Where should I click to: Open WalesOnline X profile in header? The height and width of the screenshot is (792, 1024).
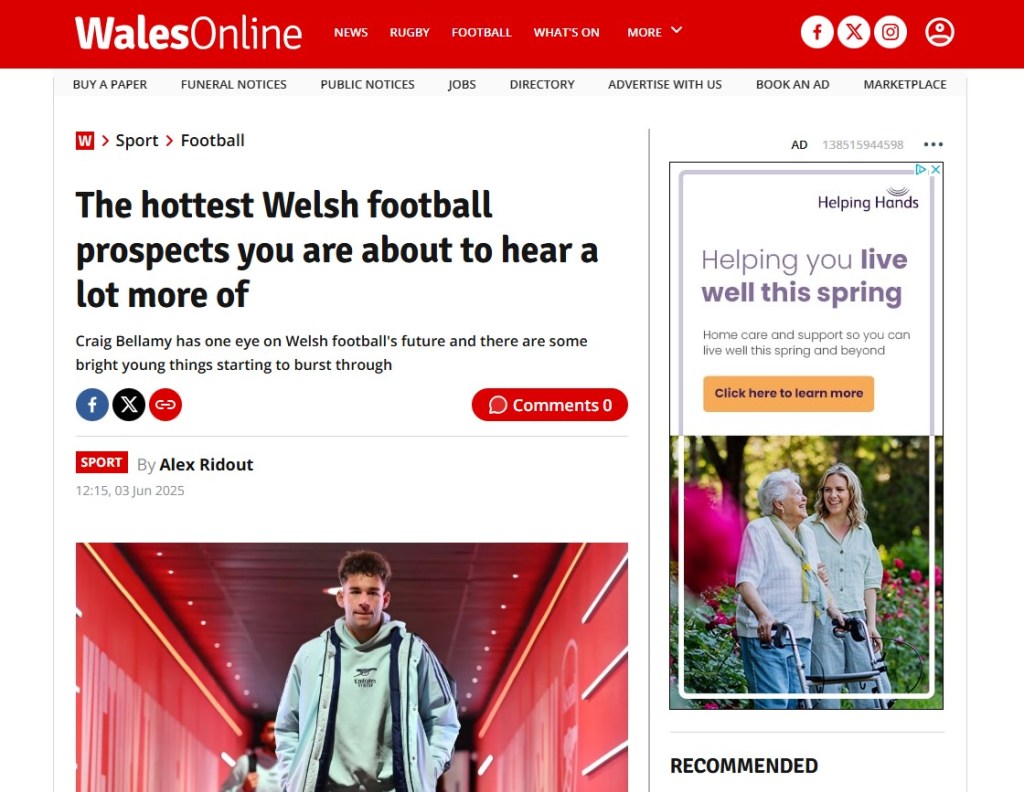click(x=854, y=32)
